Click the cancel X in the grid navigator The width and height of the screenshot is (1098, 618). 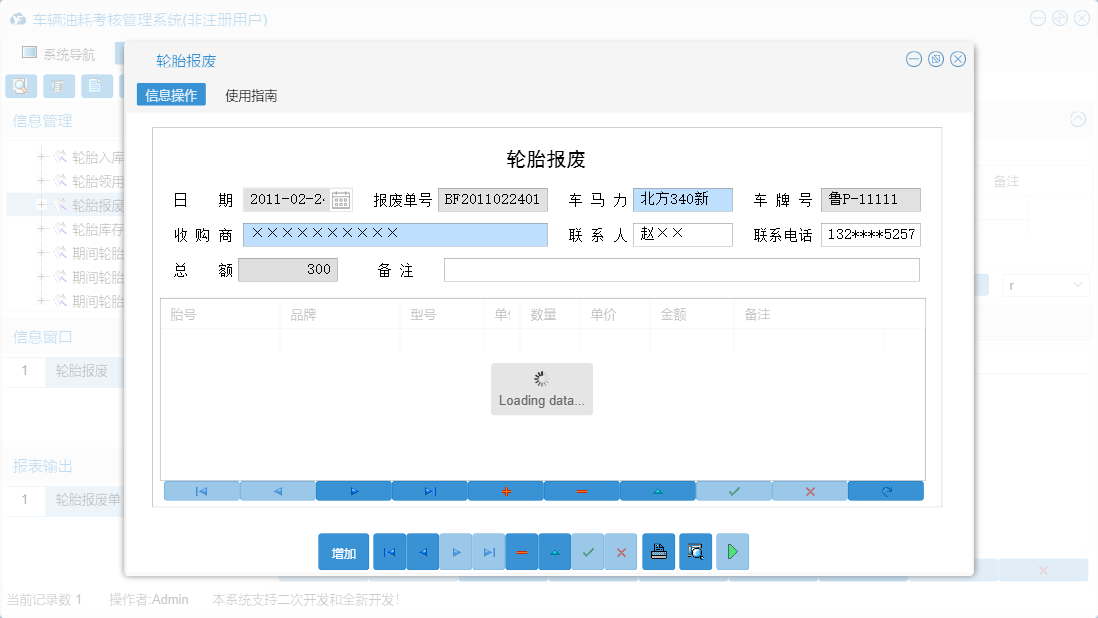(x=809, y=490)
